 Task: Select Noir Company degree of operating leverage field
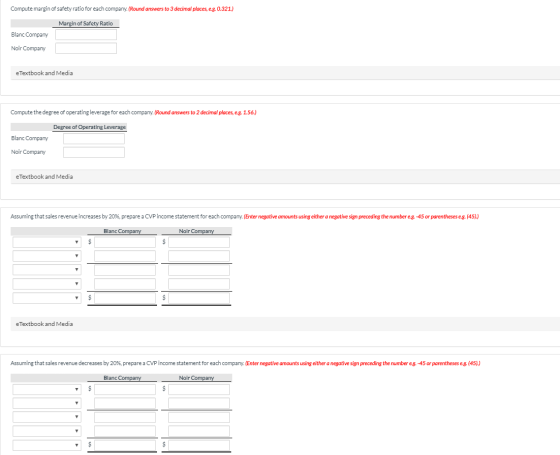[x=94, y=152]
